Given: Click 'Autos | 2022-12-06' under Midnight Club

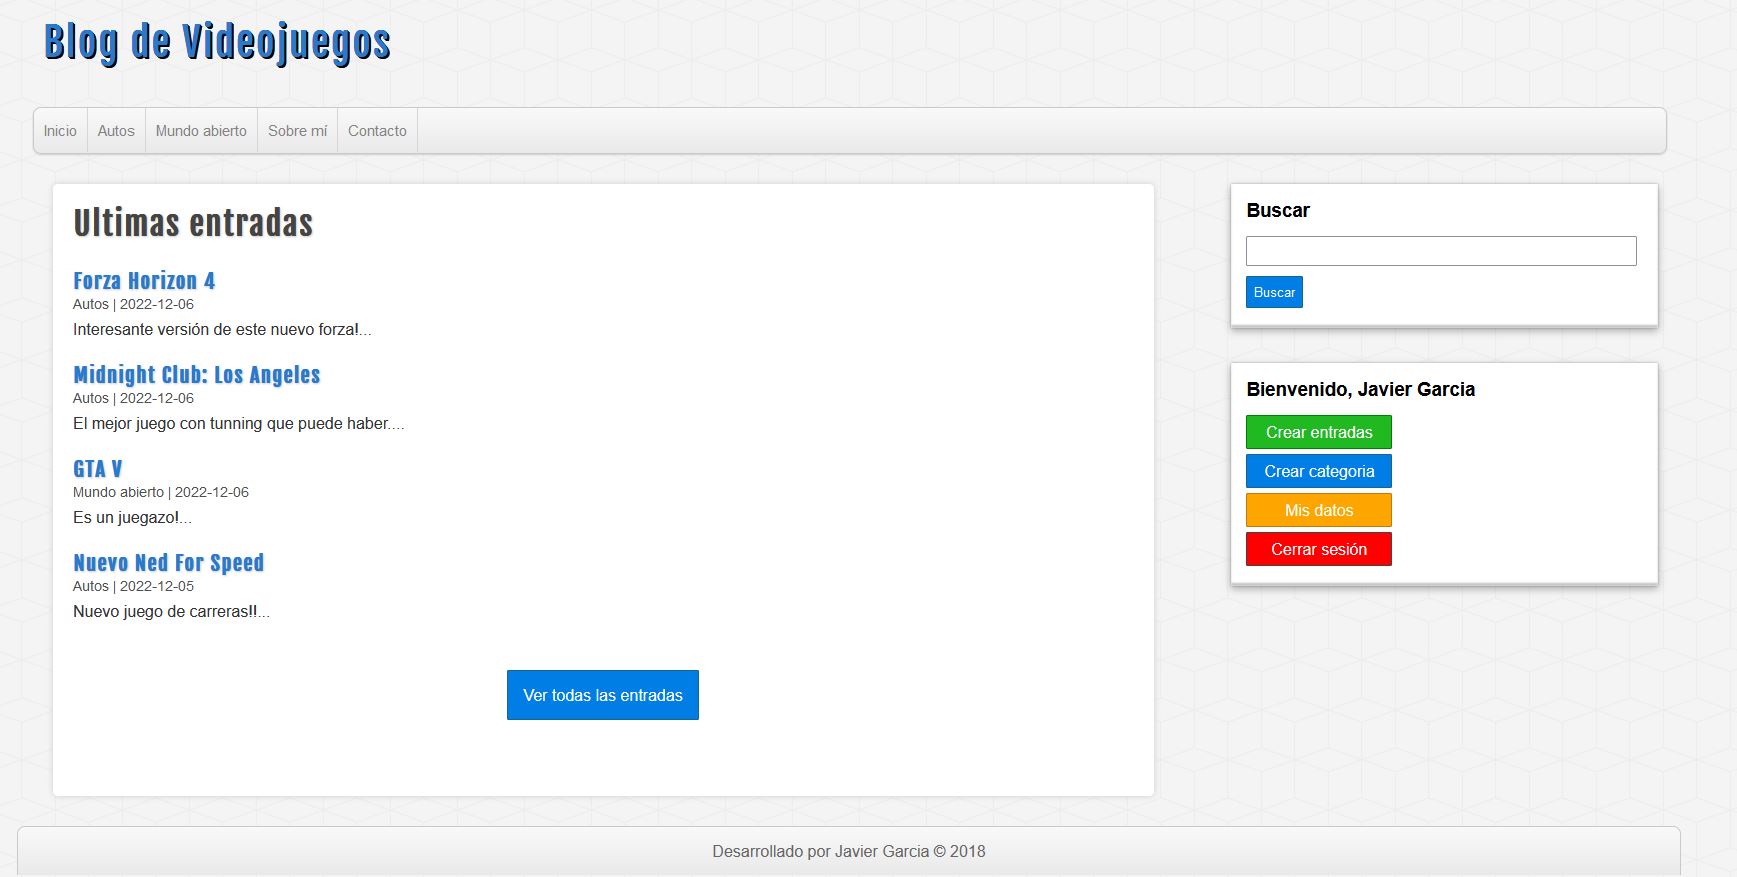Looking at the screenshot, I should click(133, 398).
